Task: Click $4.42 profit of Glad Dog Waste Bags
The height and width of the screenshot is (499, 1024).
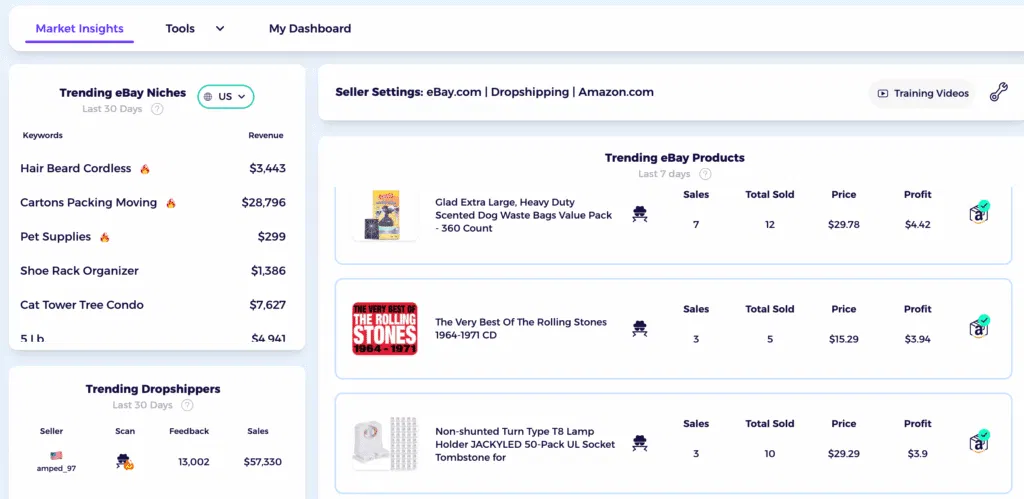Action: pos(918,225)
